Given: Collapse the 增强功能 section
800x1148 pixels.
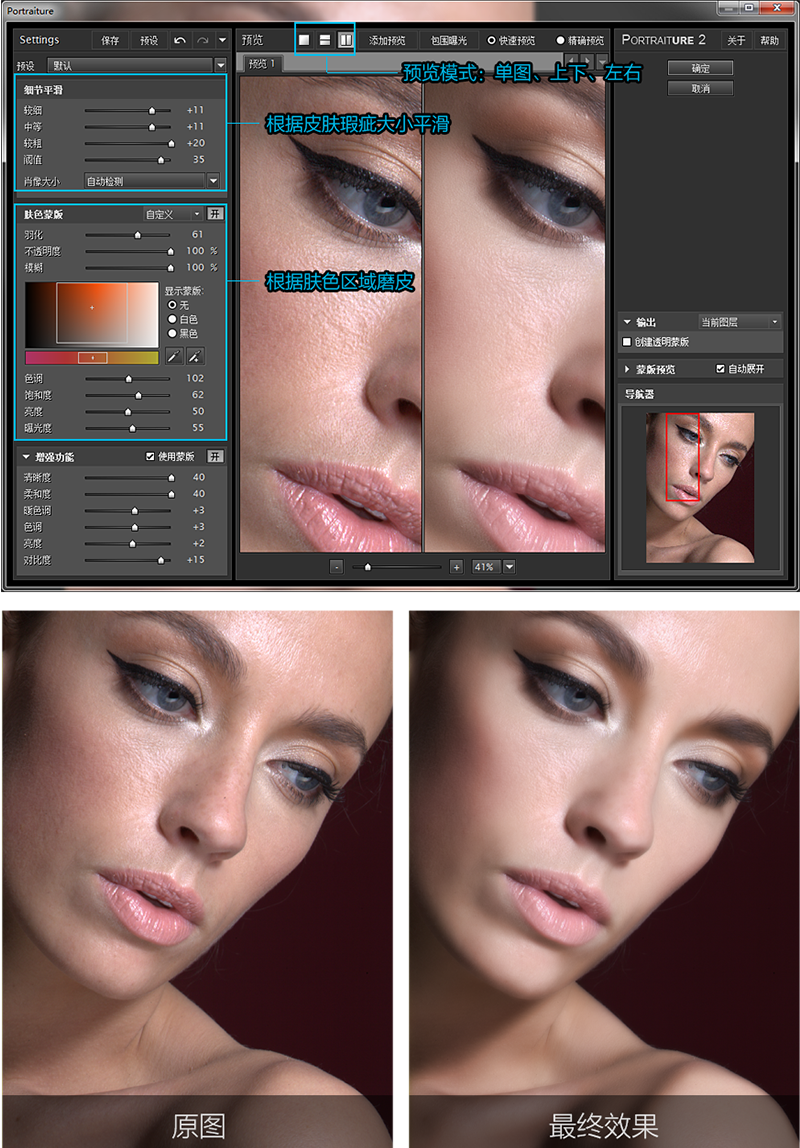Looking at the screenshot, I should tap(26, 457).
